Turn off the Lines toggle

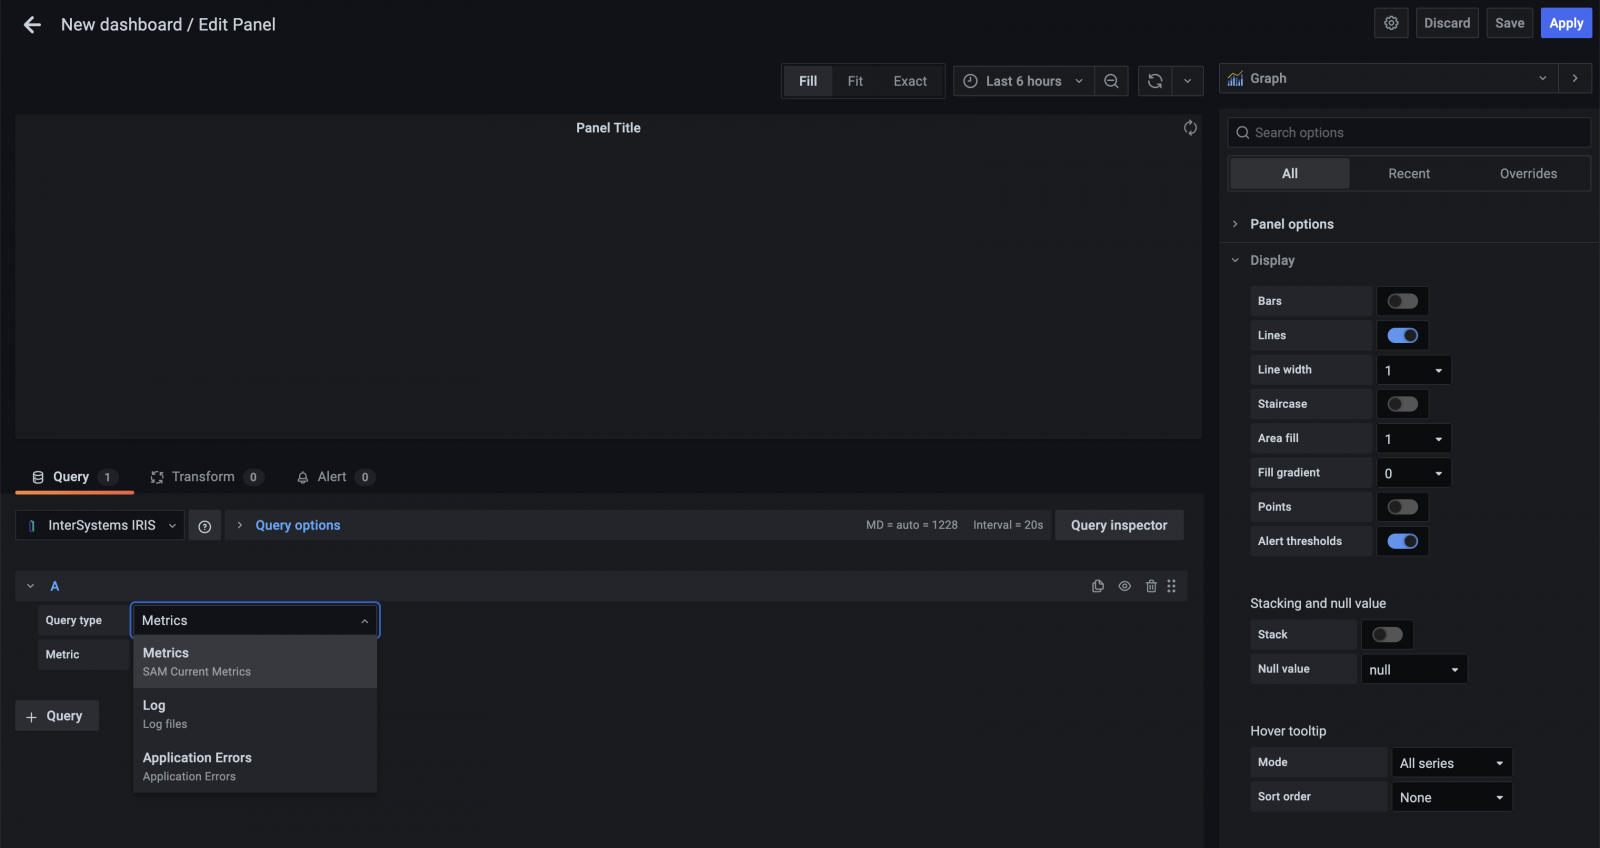click(x=1402, y=336)
